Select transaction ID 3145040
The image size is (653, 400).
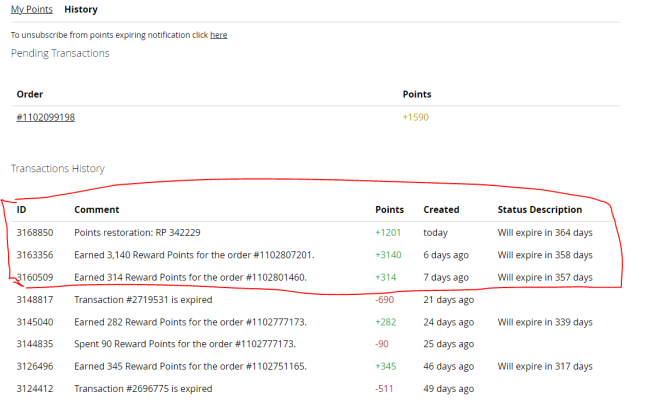tap(35, 322)
